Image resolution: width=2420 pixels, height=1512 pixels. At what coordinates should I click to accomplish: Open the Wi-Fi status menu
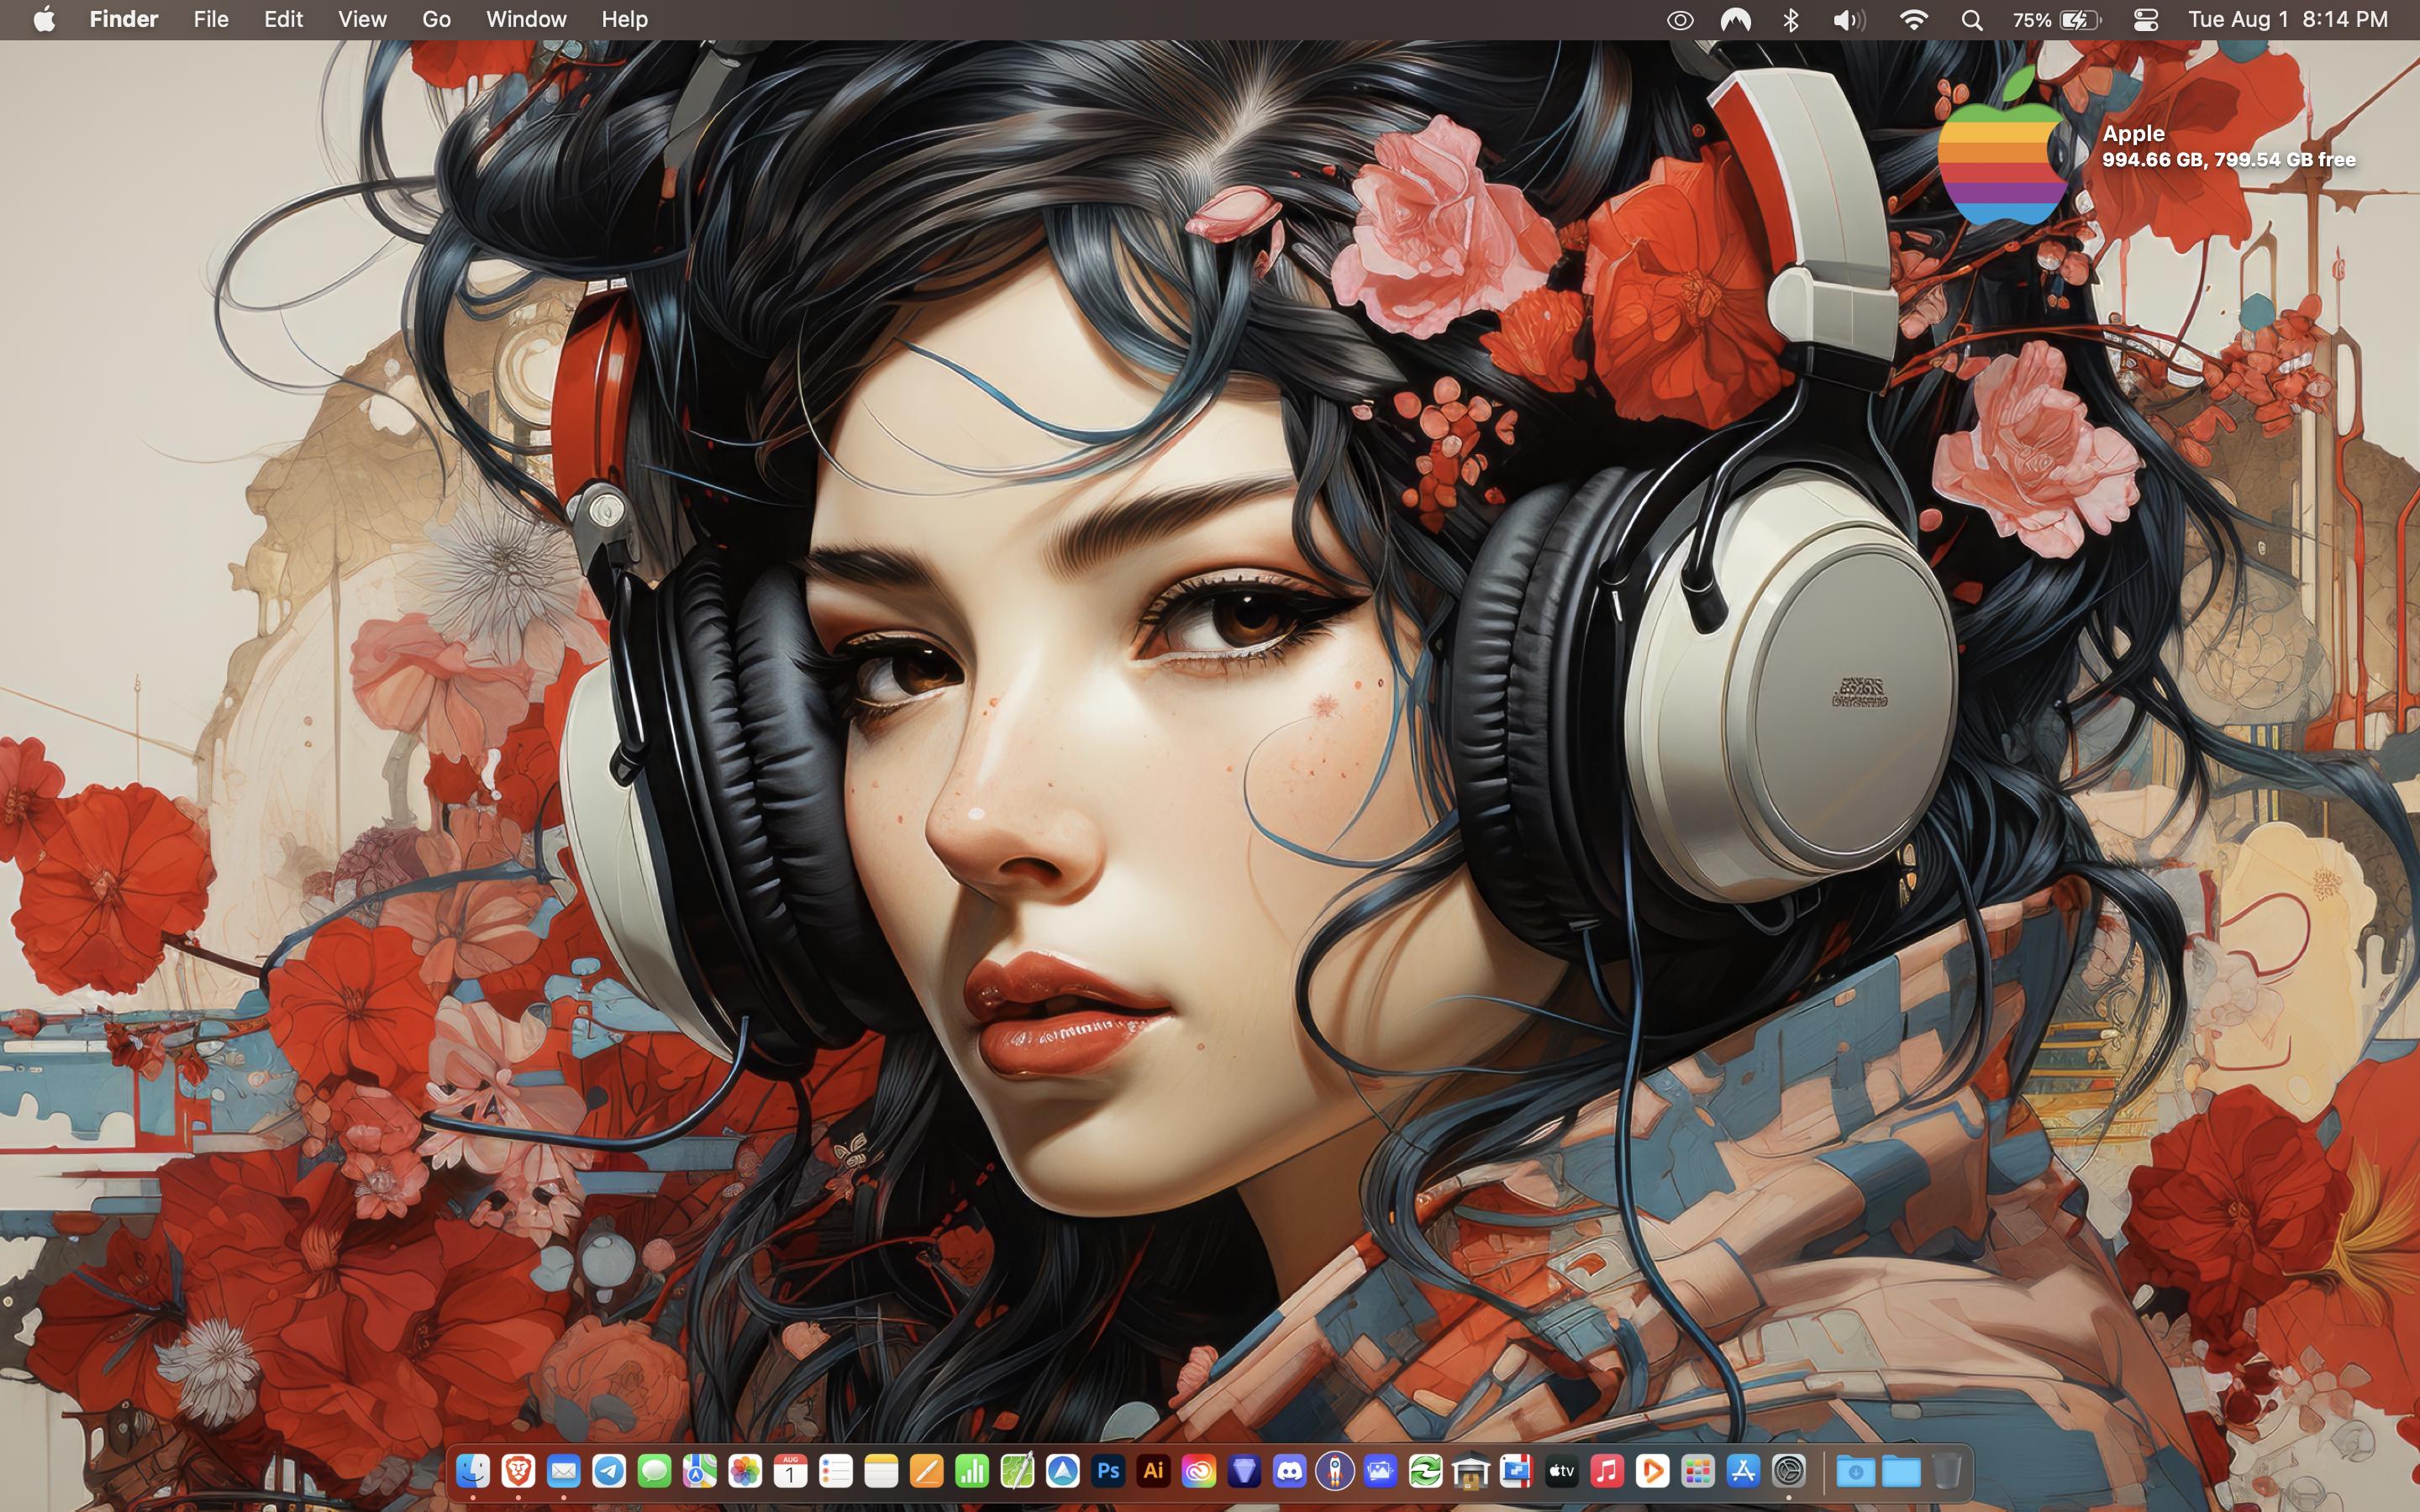coord(1913,20)
